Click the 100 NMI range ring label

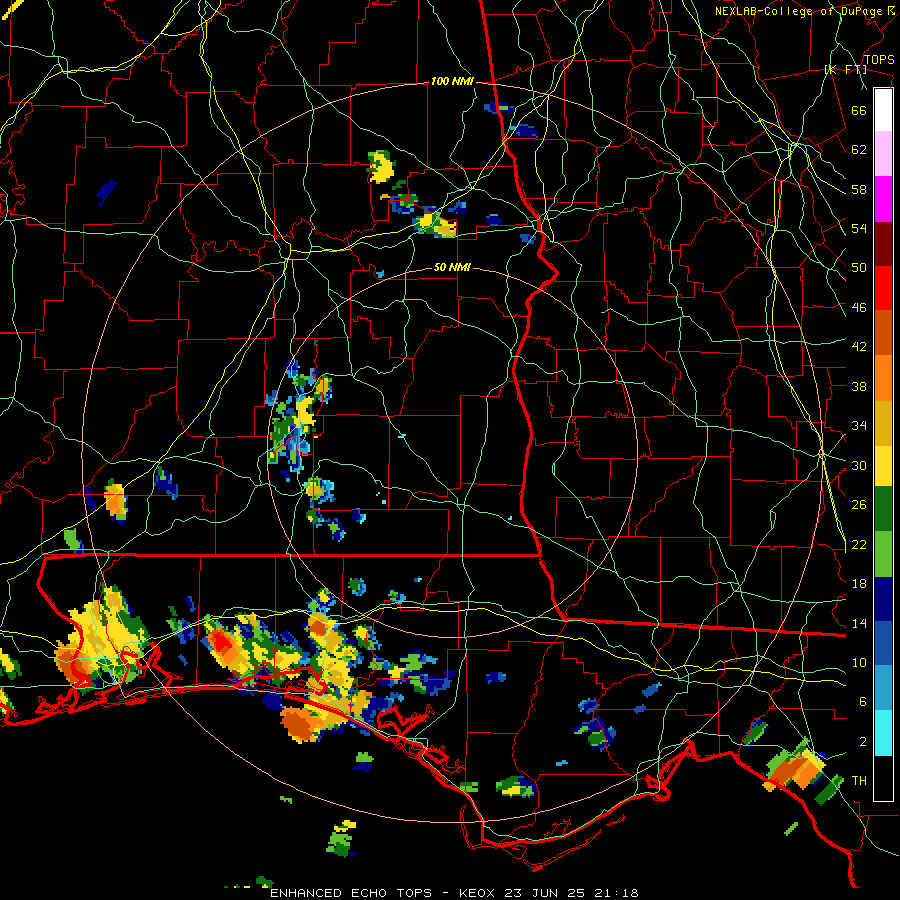(x=452, y=82)
